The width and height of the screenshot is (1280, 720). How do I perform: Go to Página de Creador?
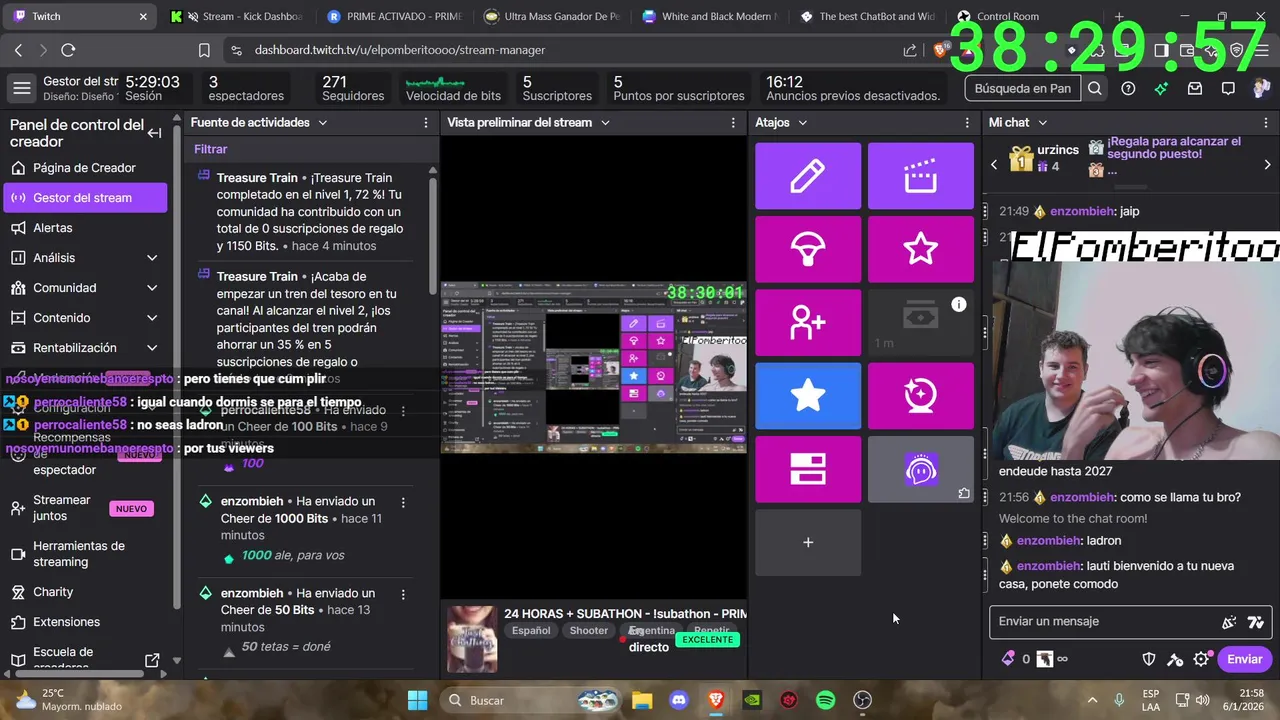coord(85,168)
